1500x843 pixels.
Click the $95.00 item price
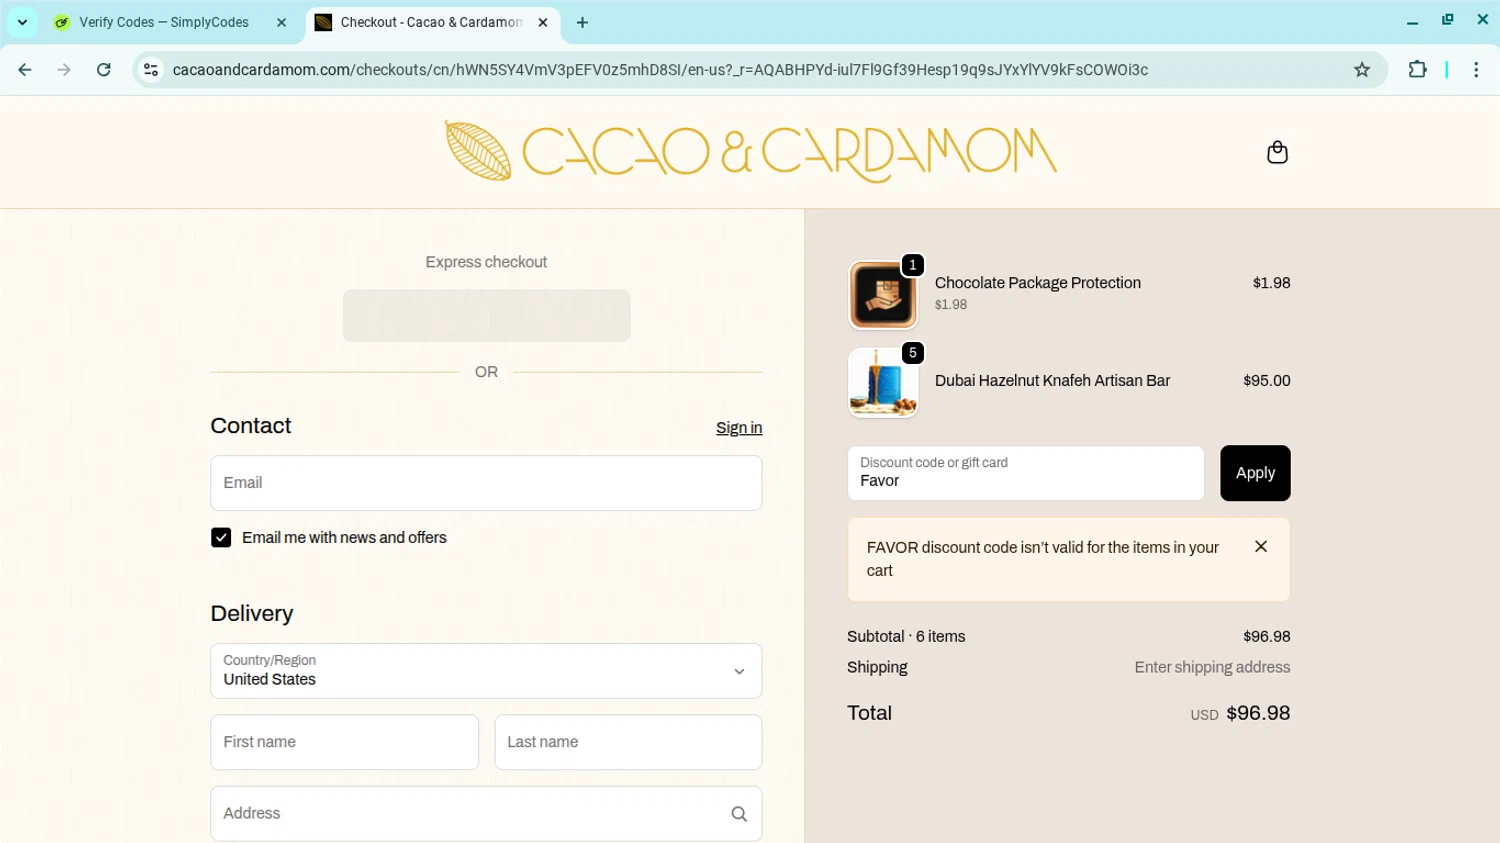1267,381
